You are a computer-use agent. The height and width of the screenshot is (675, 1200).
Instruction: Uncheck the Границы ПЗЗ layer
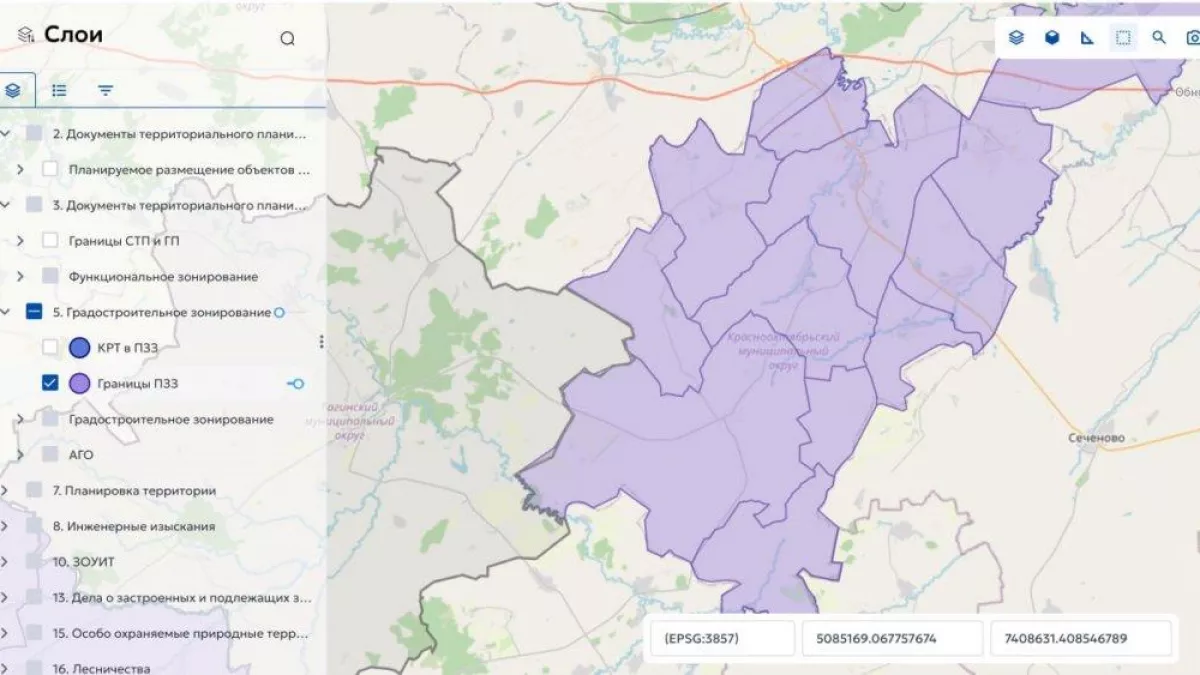tap(50, 383)
